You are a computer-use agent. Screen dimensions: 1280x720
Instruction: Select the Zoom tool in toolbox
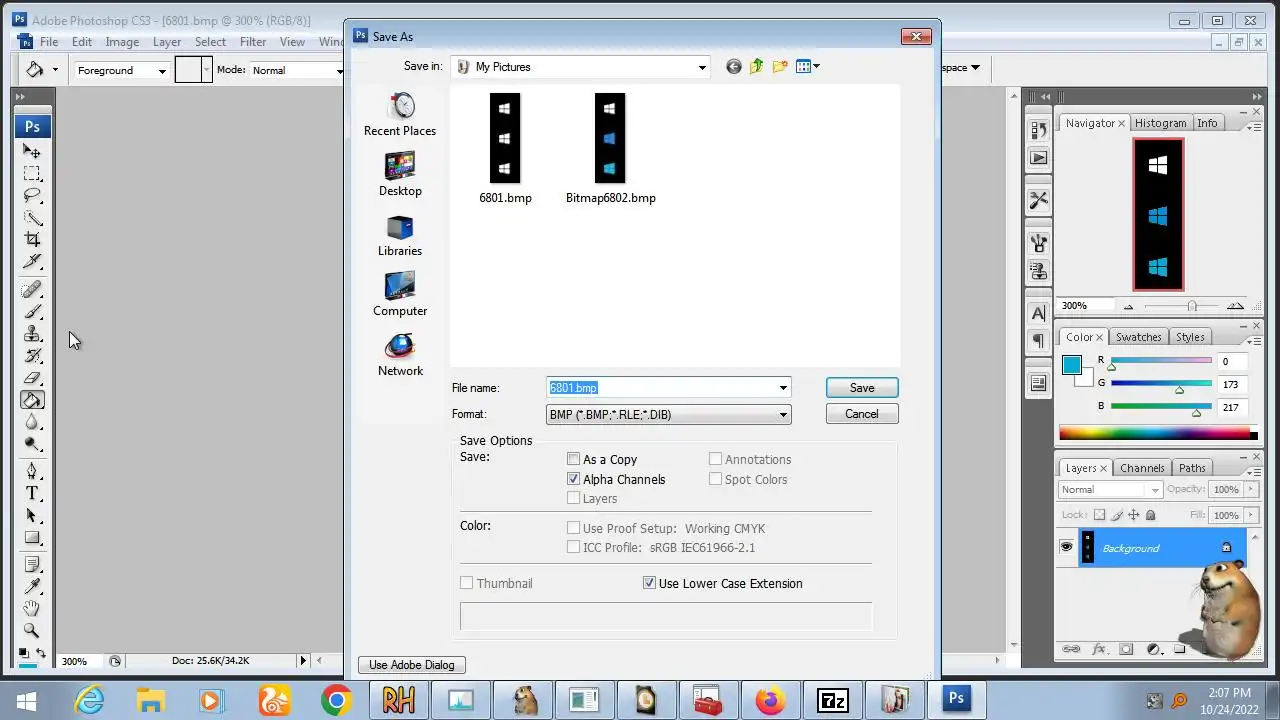pos(32,631)
